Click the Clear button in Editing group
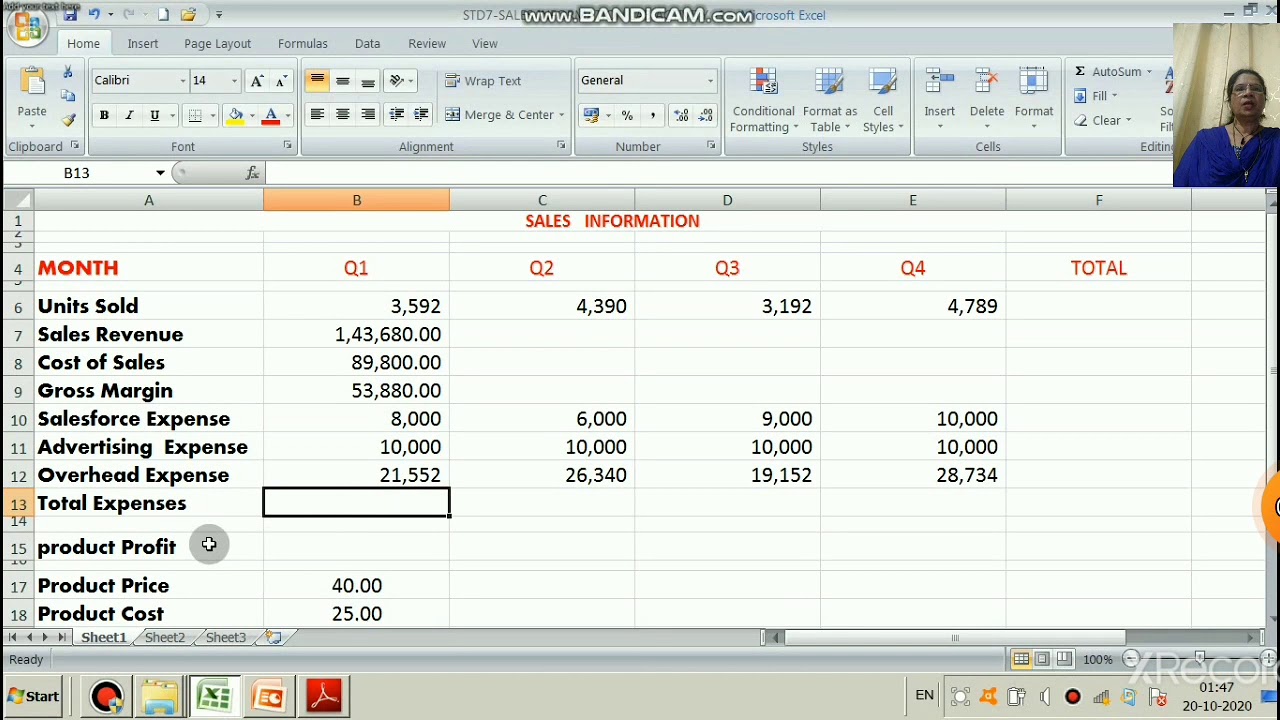Viewport: 1280px width, 720px height. coord(1102,120)
